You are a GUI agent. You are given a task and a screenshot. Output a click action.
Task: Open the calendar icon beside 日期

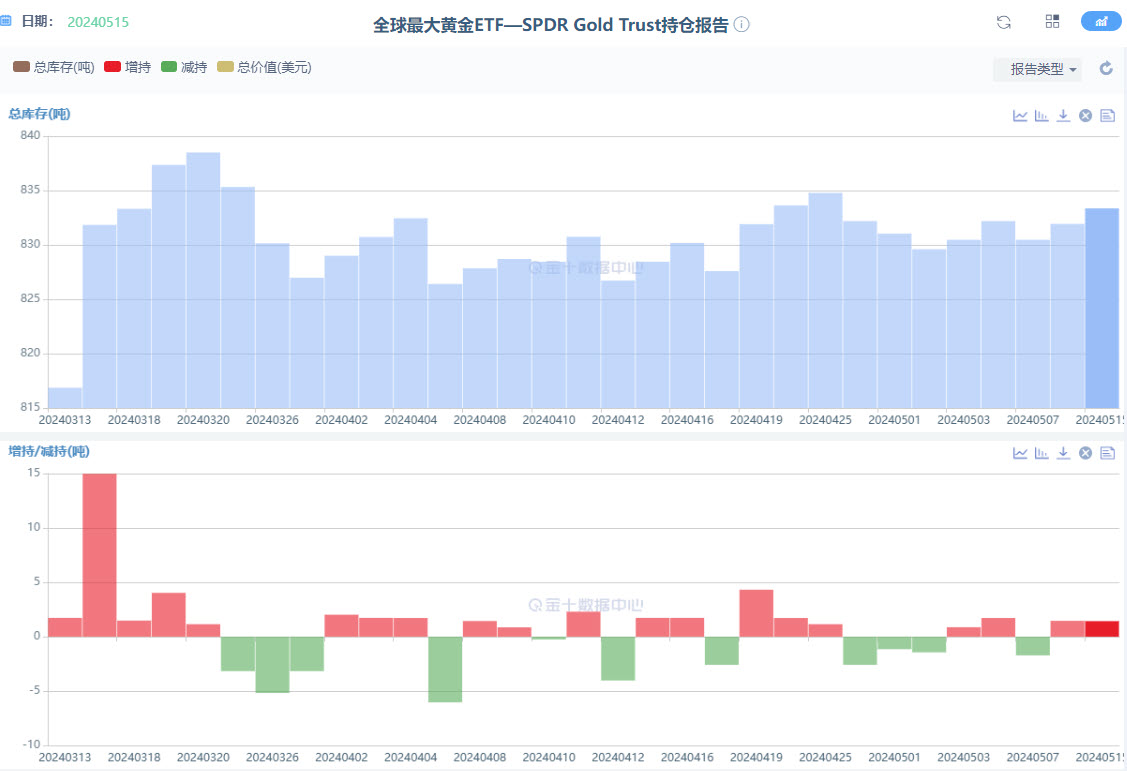(x=5, y=21)
